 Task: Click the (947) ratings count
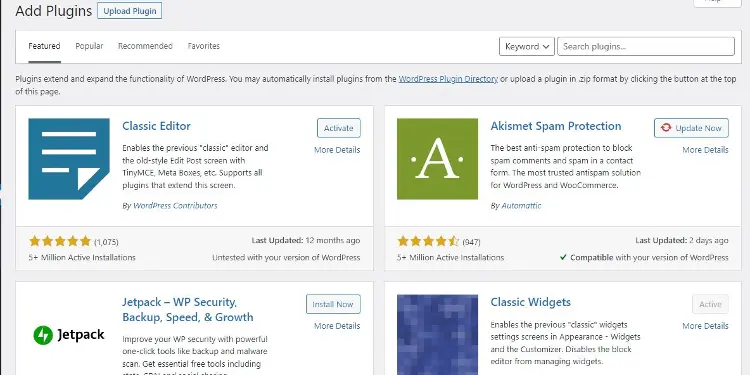(x=471, y=242)
